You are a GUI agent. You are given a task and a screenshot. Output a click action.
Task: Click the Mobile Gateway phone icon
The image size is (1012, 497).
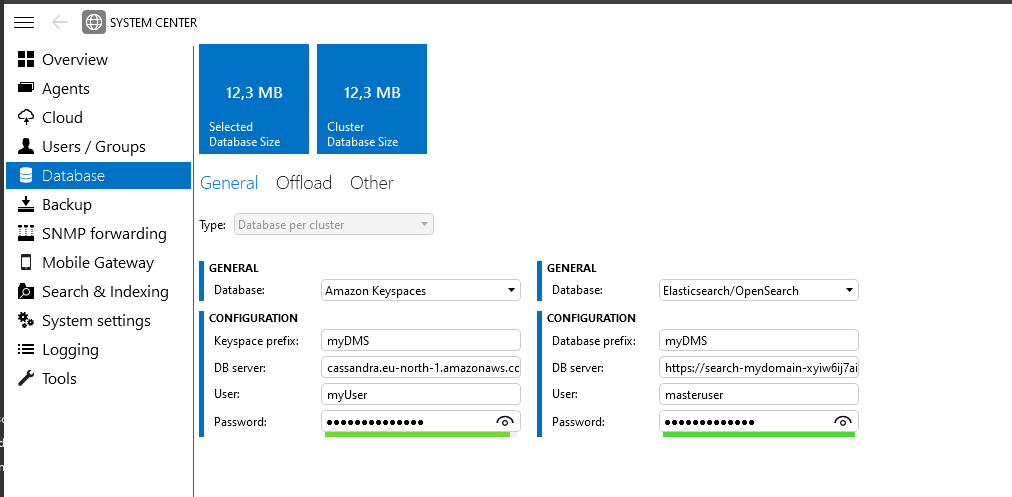26,263
